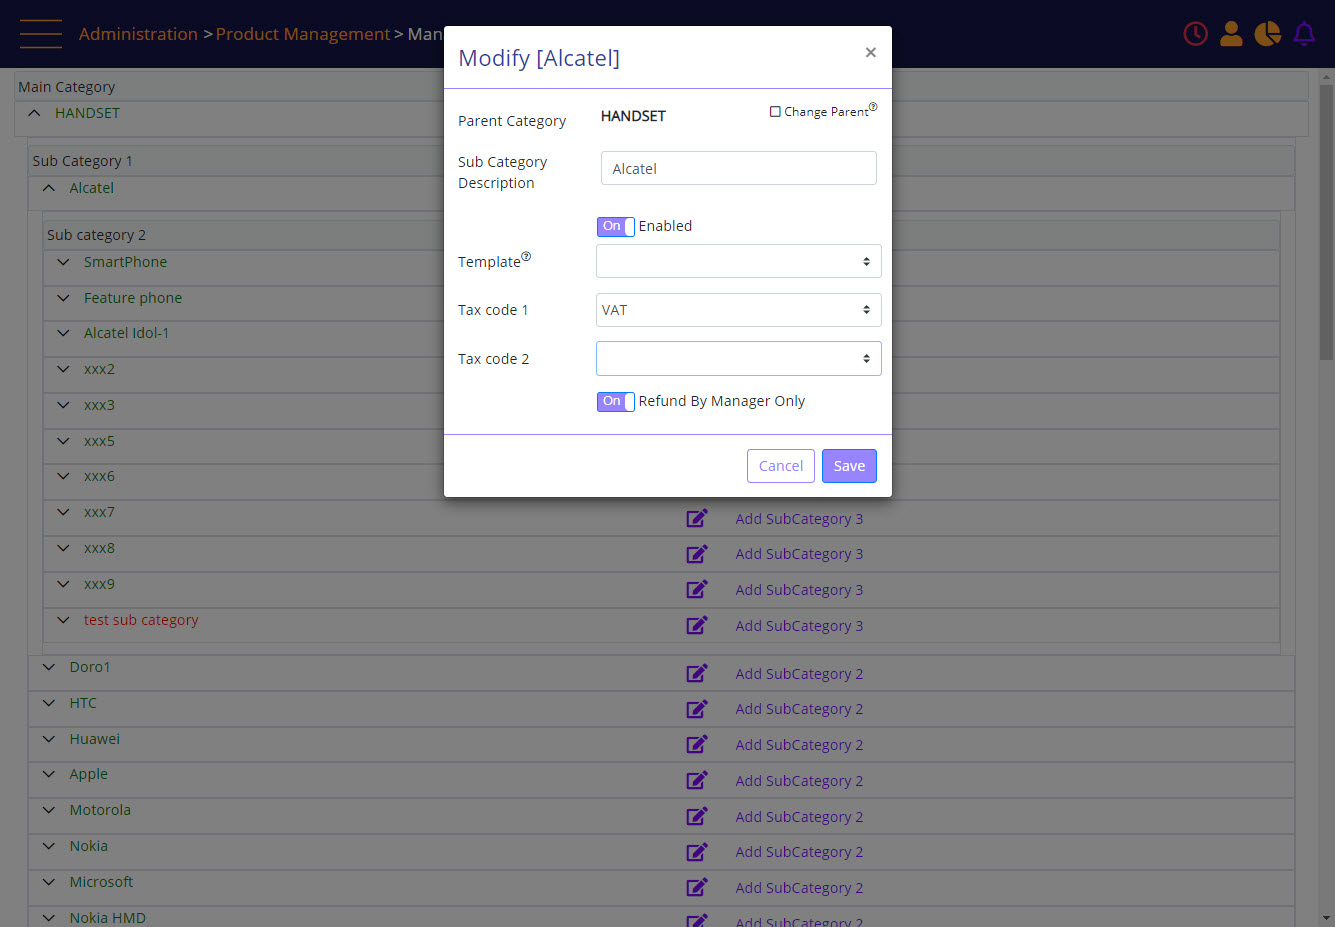1335x927 pixels.
Task: Expand the xxx6 row
Action: click(x=63, y=476)
